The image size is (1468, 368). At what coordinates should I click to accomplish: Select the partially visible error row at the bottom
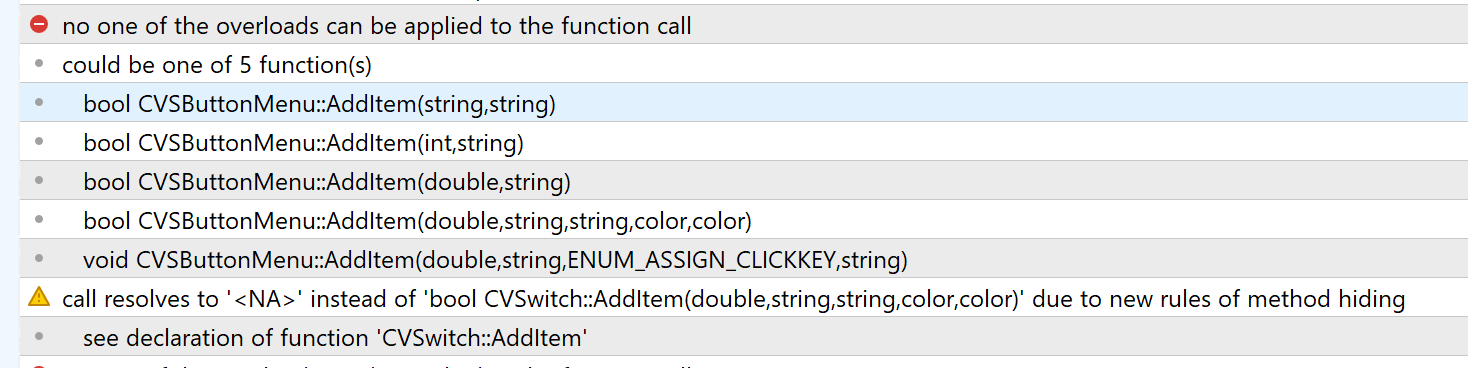tap(744, 363)
